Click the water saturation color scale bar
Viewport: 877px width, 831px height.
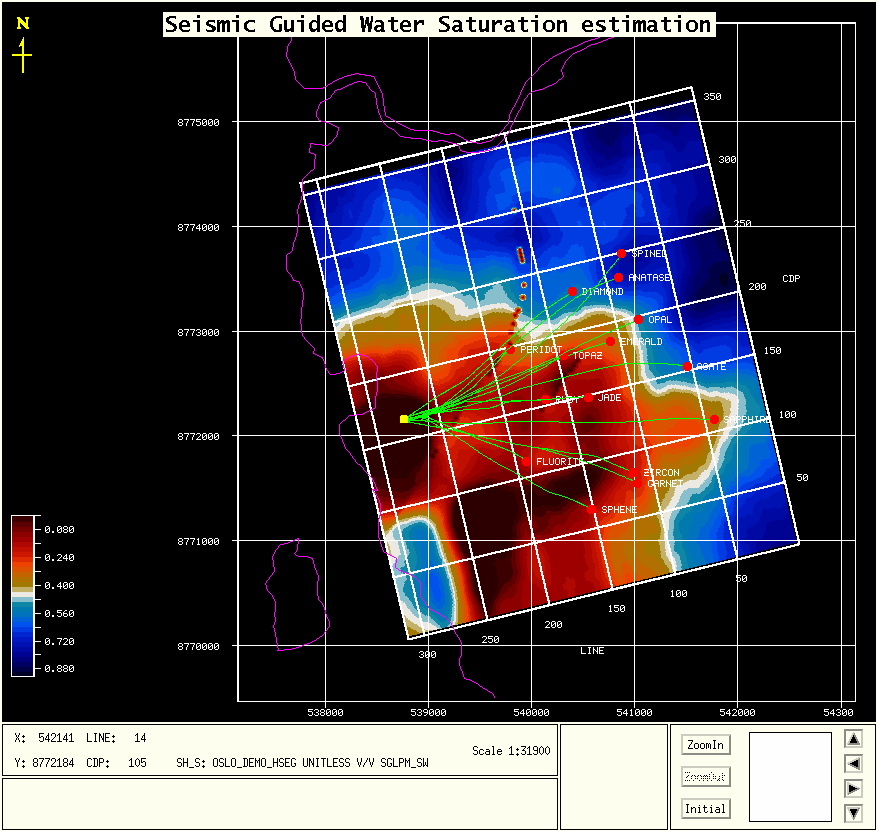pos(23,597)
